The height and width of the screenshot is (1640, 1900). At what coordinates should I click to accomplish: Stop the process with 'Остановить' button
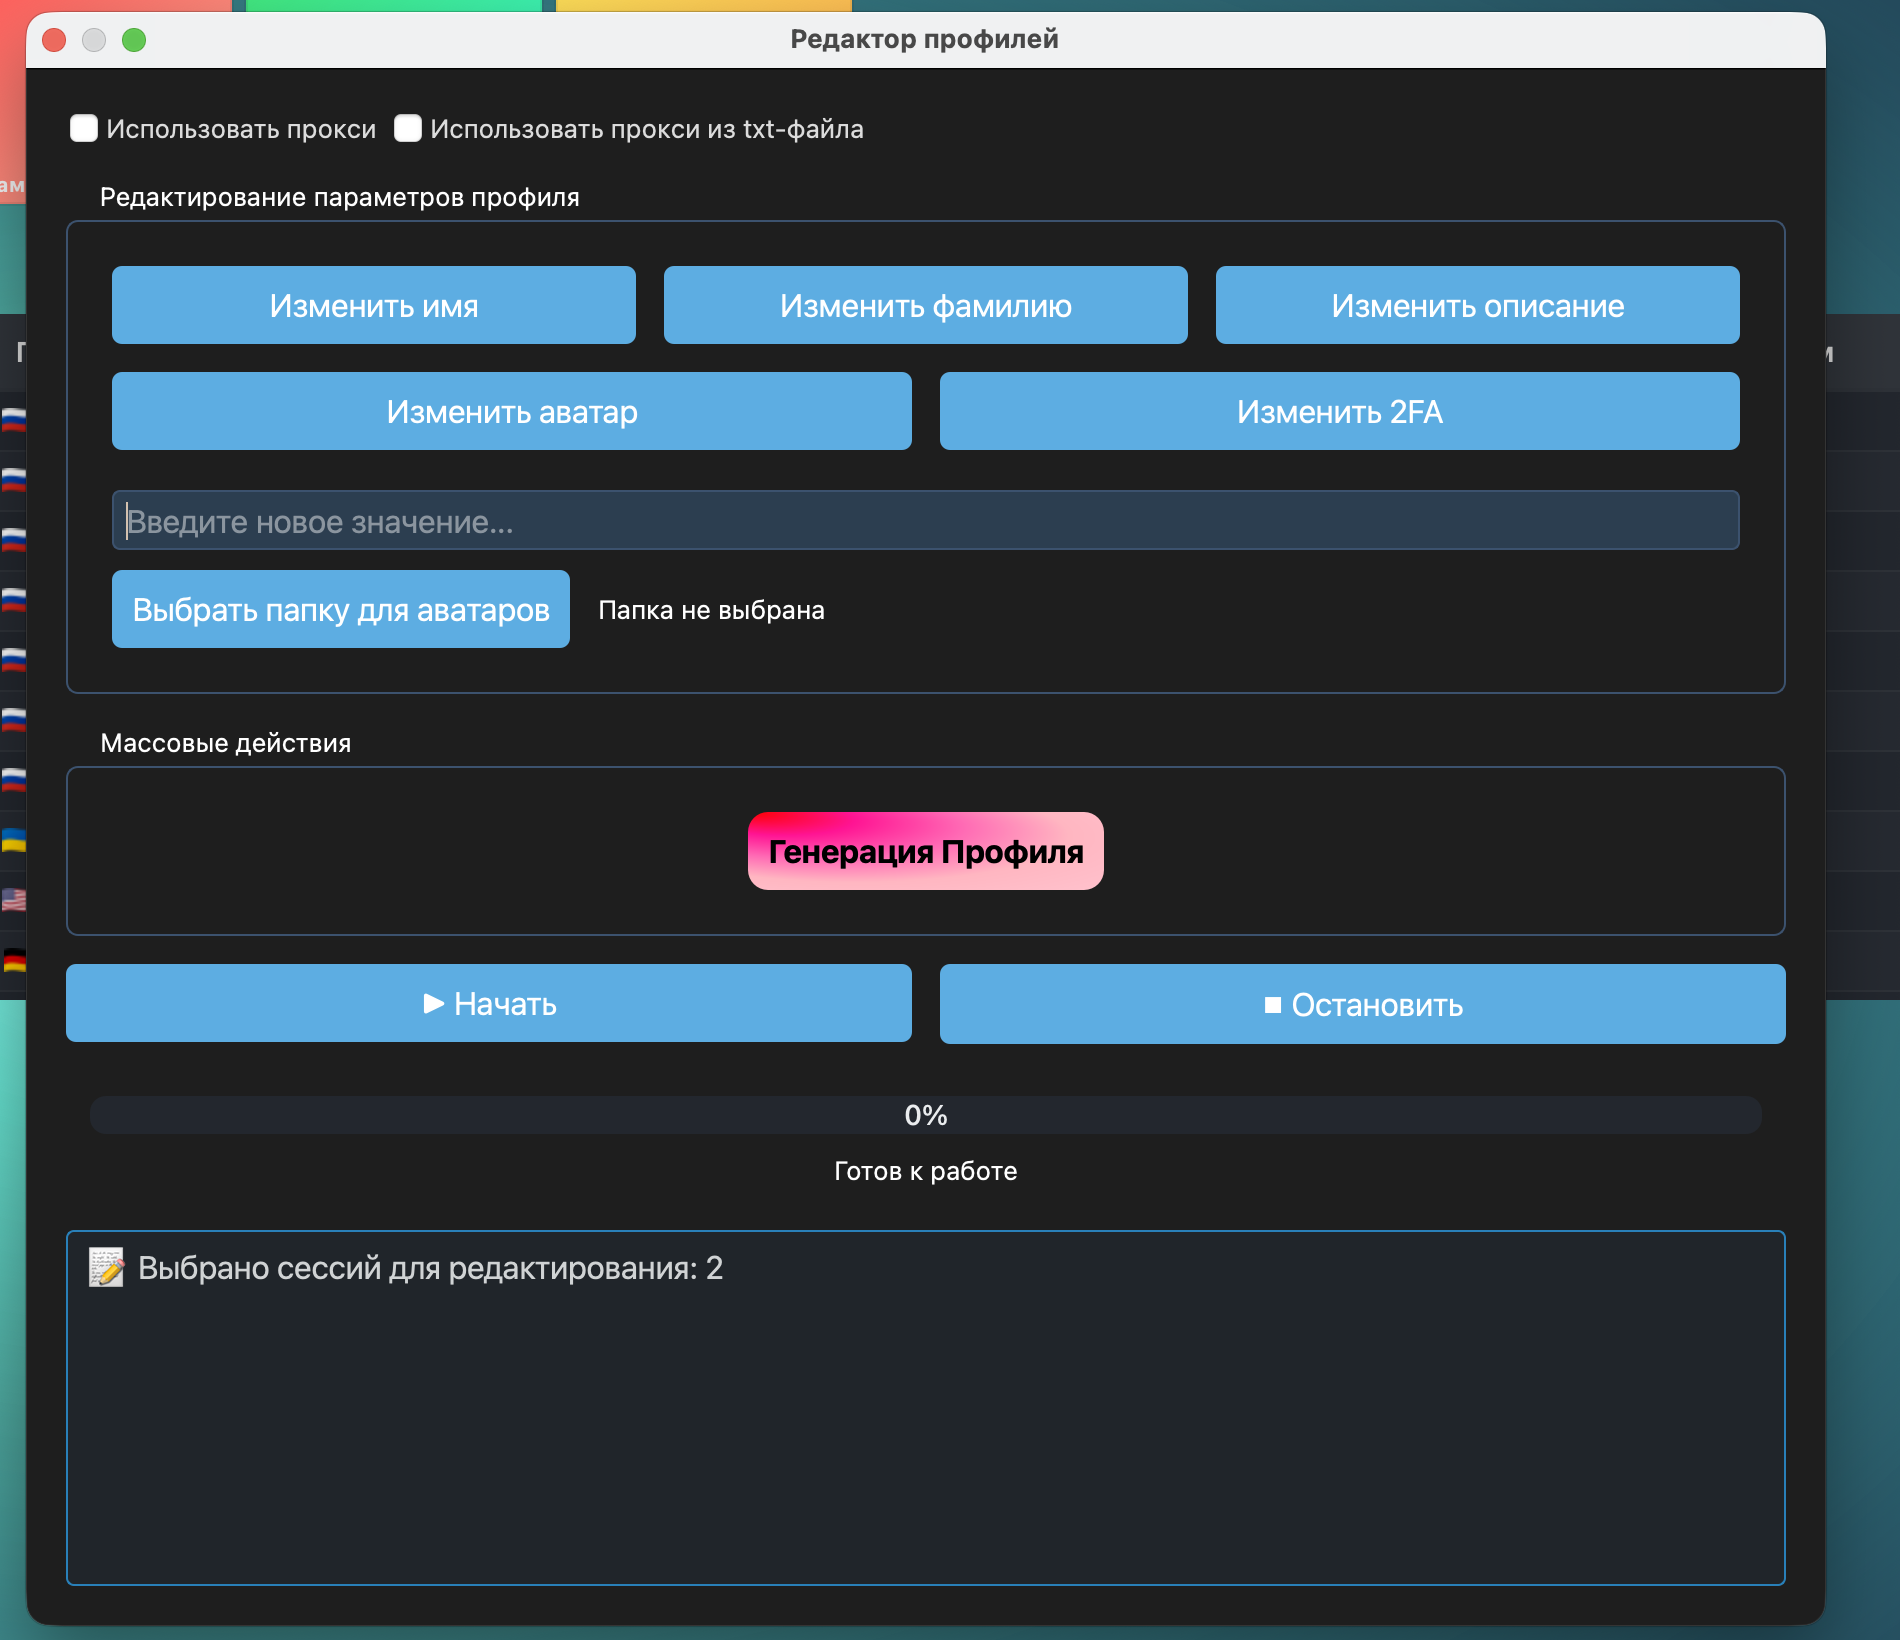(1363, 1004)
